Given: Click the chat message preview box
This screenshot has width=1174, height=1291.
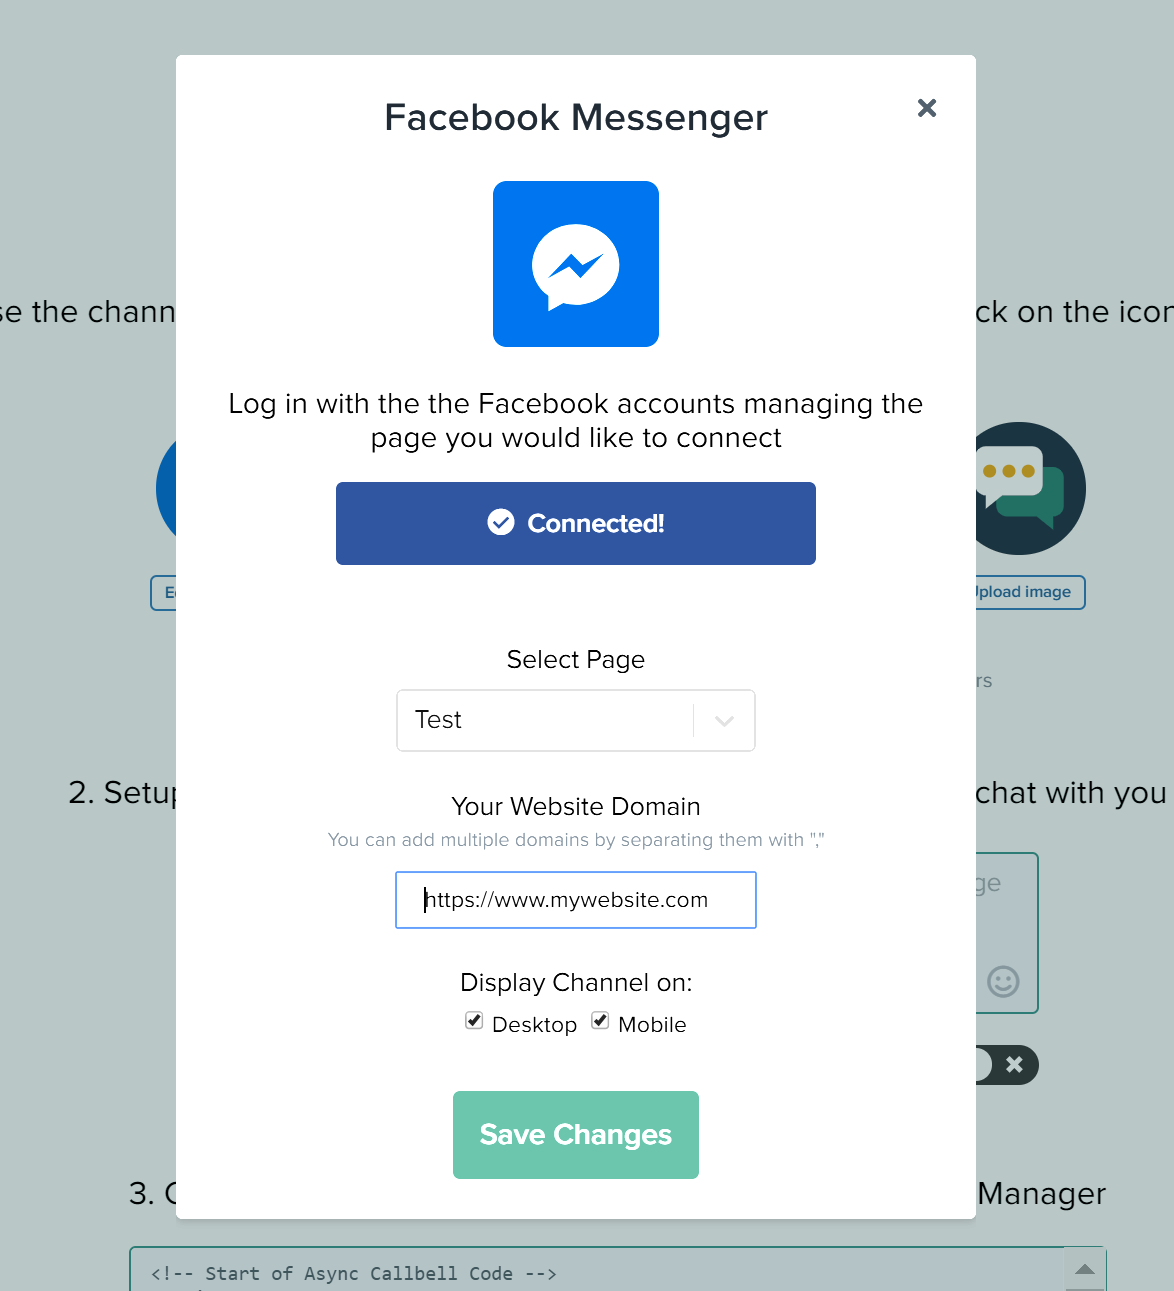Looking at the screenshot, I should click(x=1007, y=933).
